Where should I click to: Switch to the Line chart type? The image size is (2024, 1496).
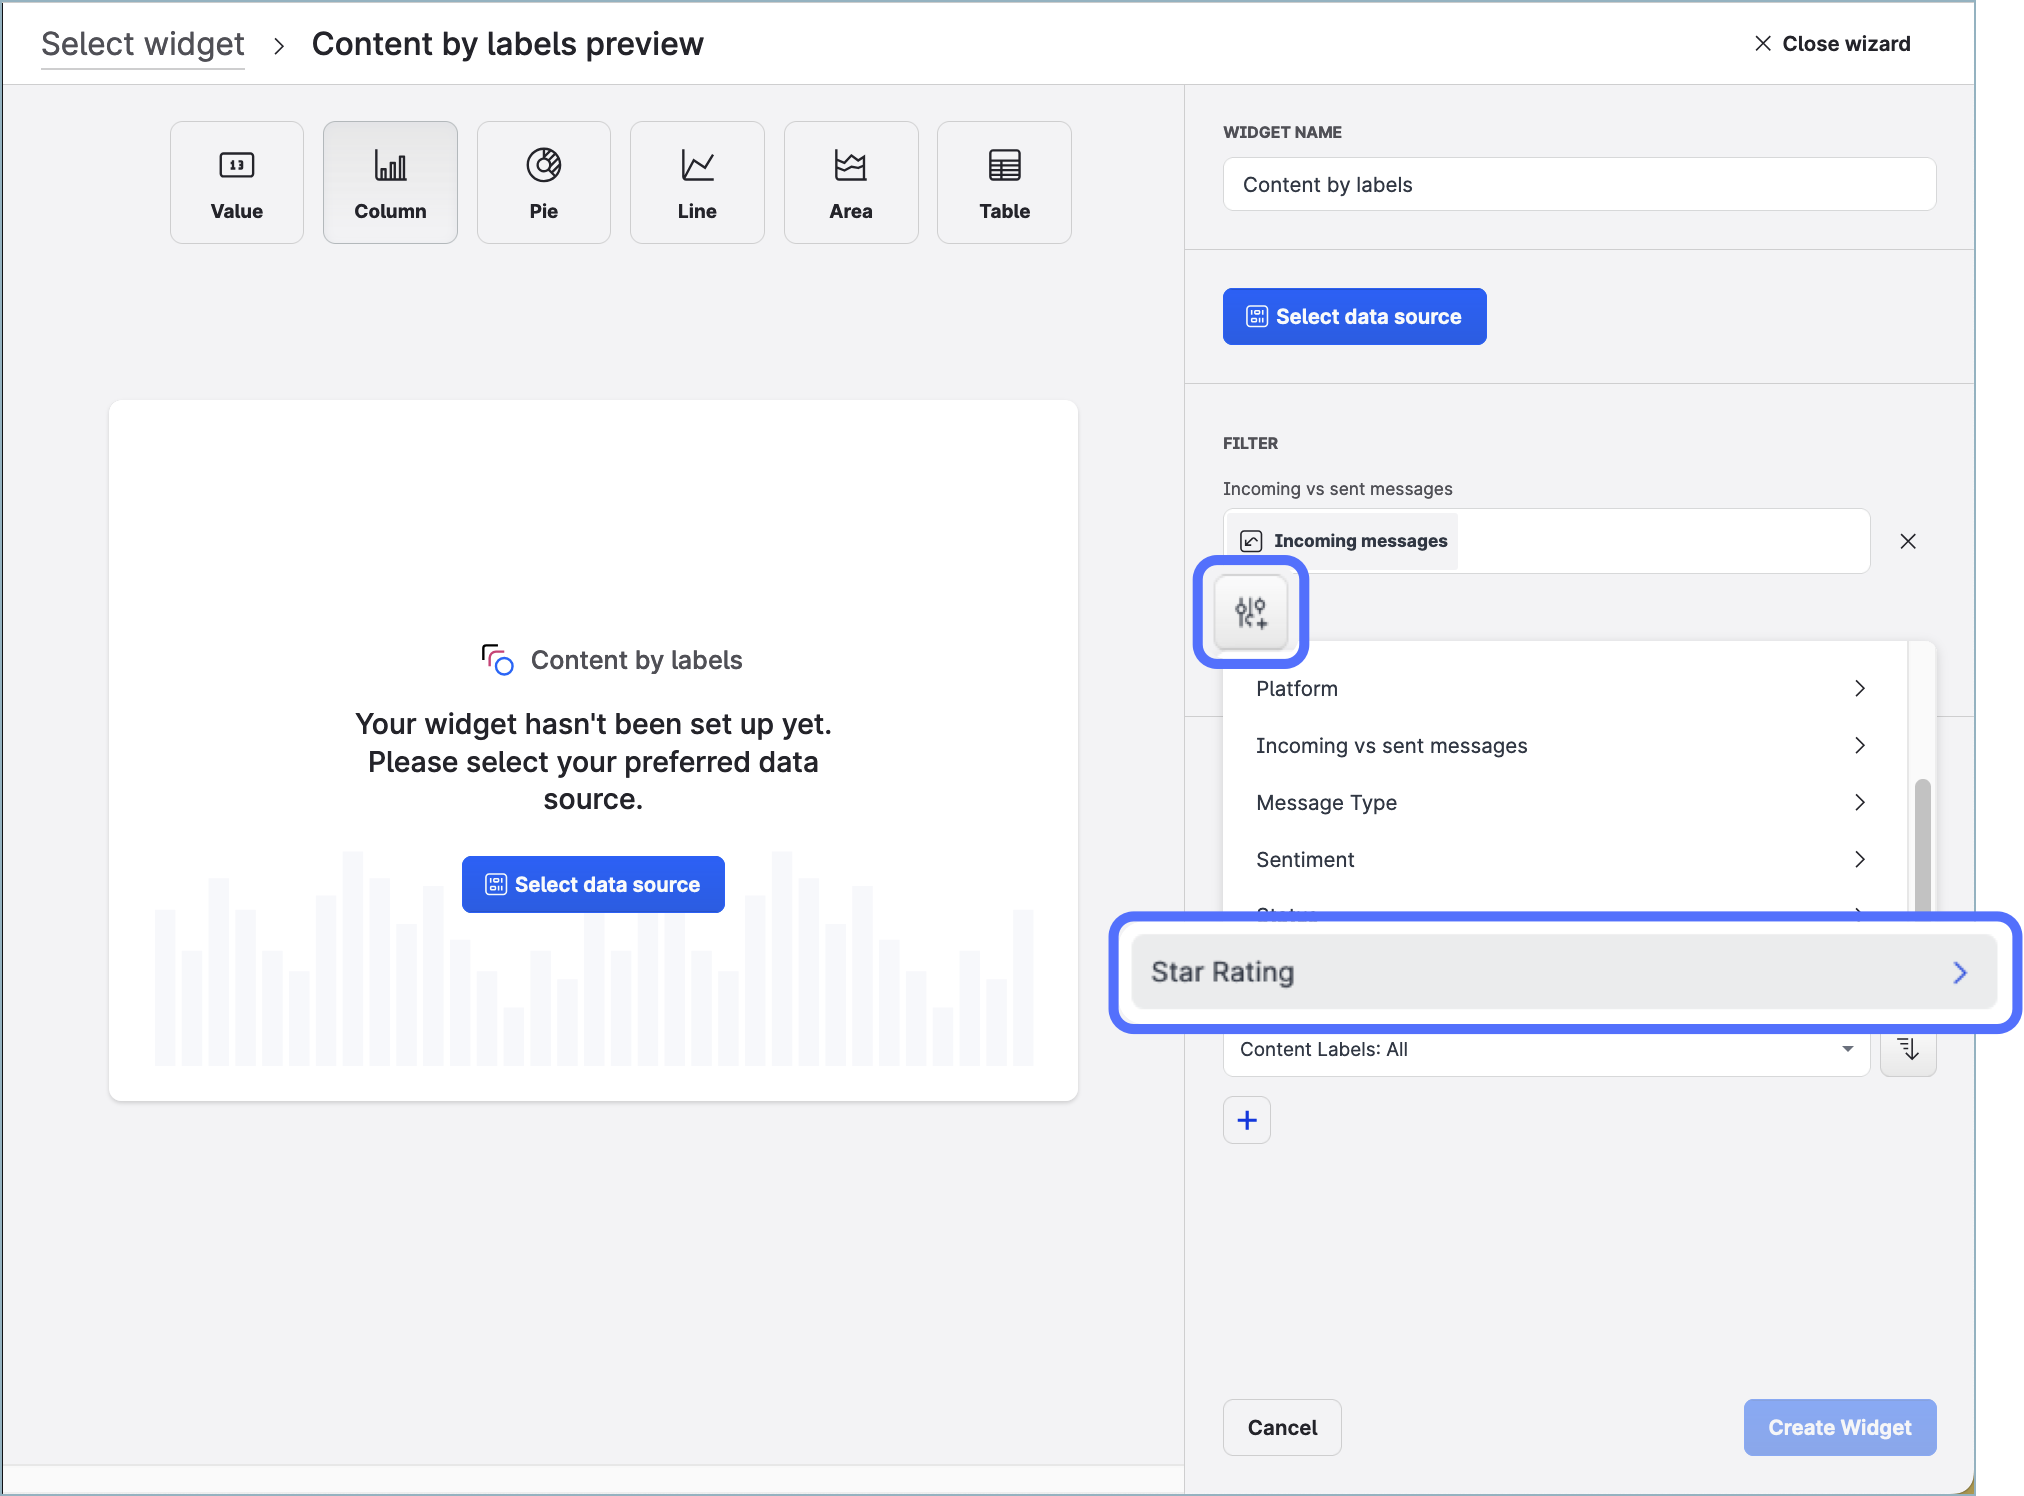[x=697, y=182]
